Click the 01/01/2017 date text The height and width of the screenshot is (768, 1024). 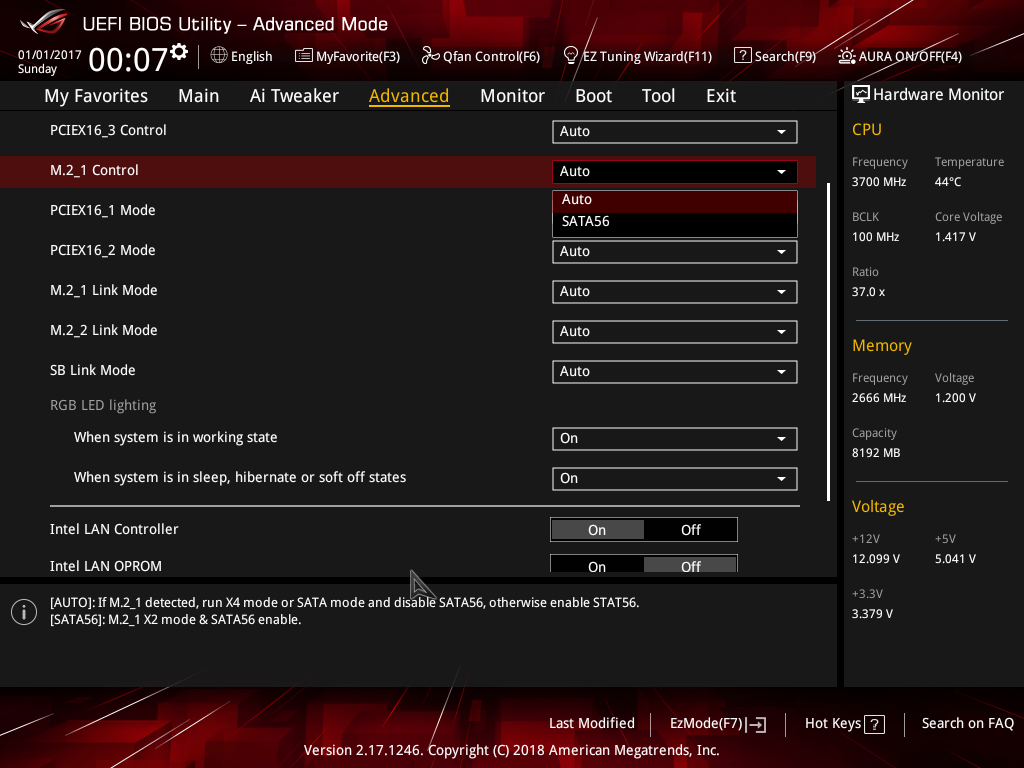[50, 55]
